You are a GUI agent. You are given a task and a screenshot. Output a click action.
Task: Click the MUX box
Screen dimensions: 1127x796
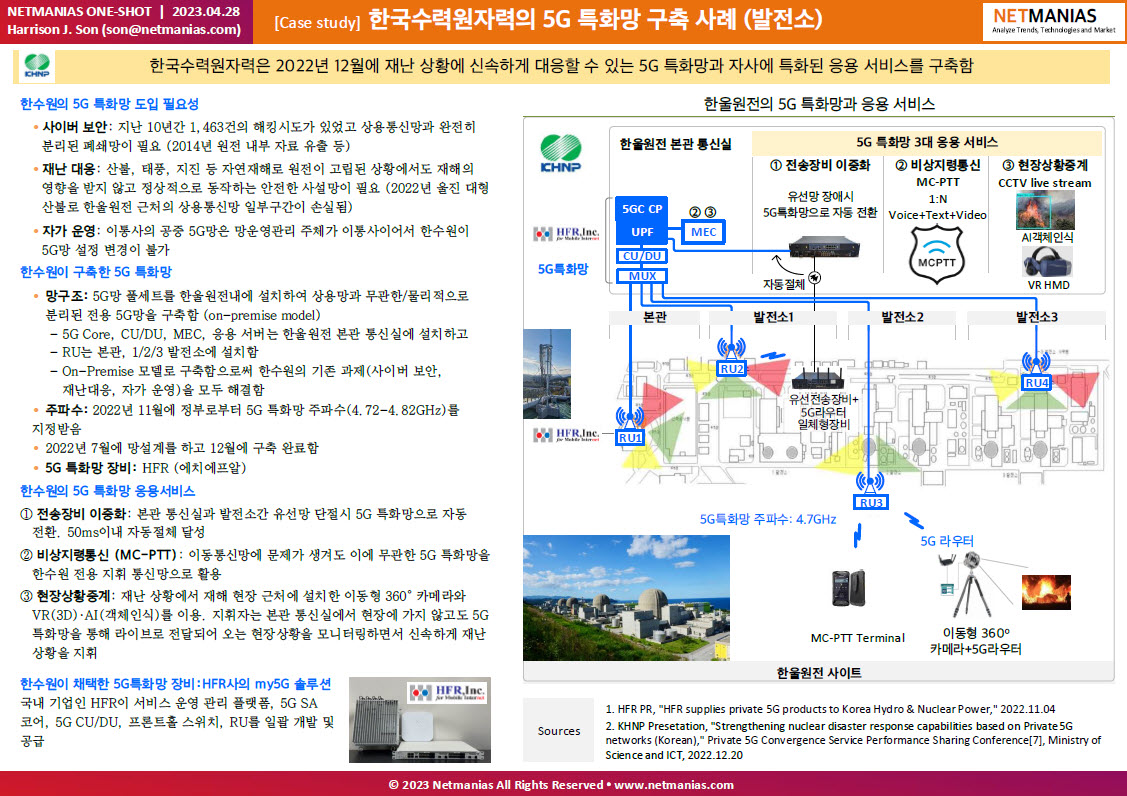click(642, 276)
